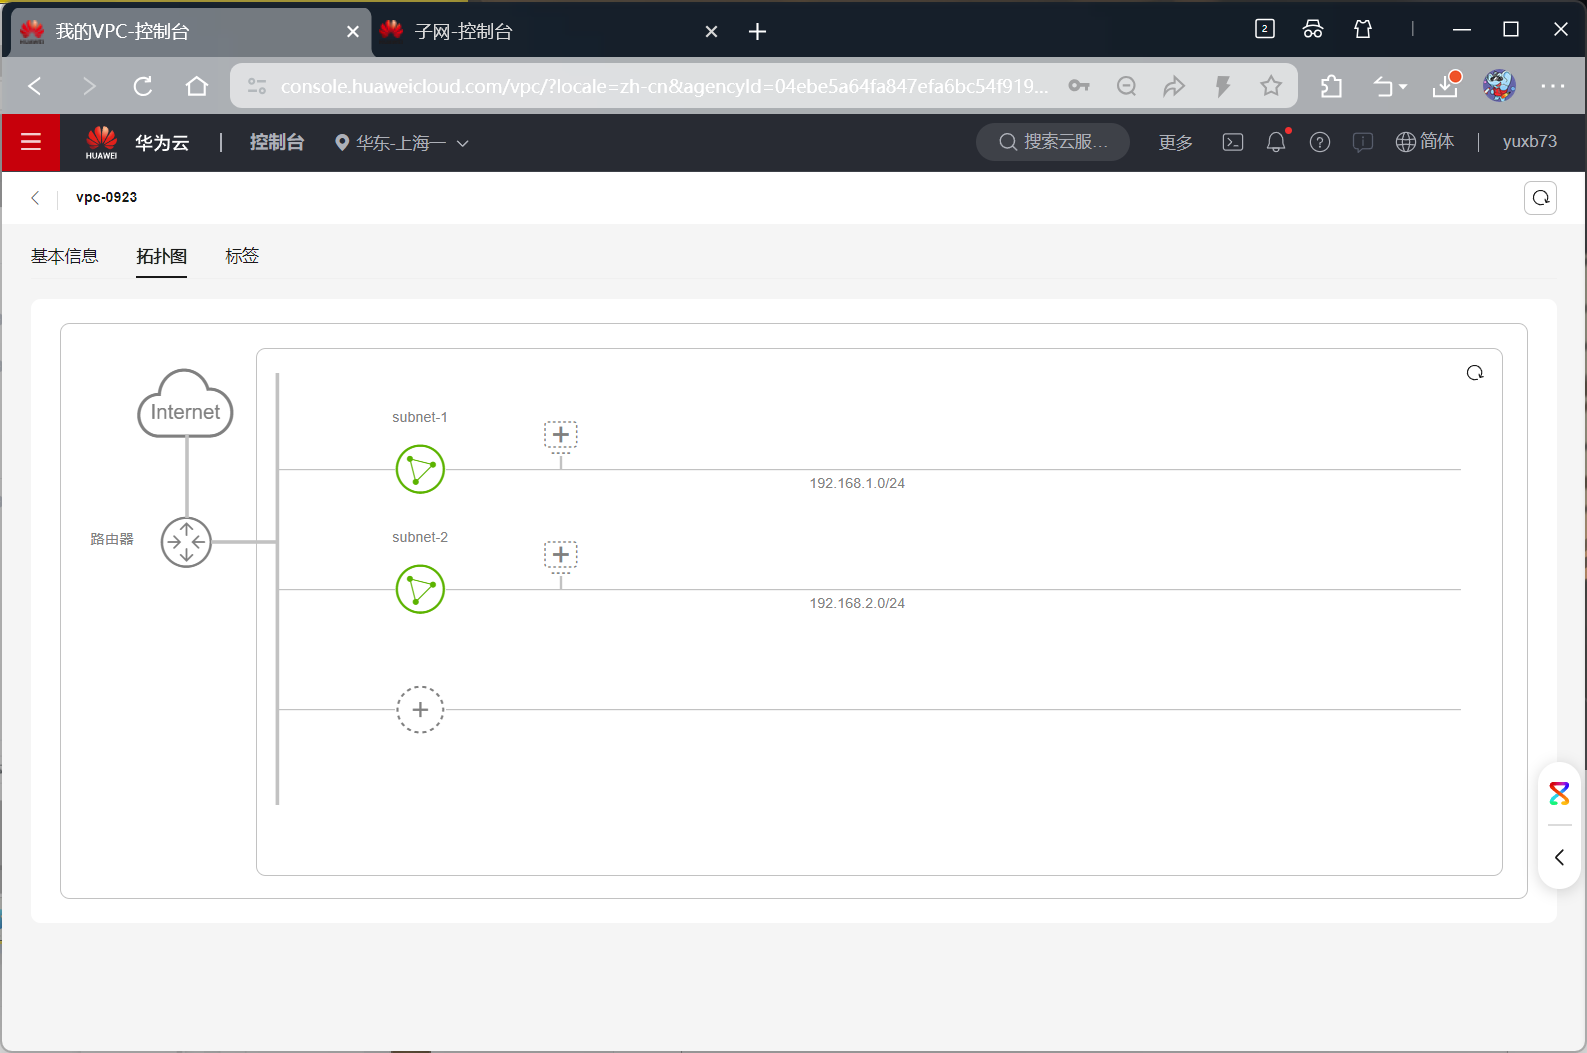Open the 控制台 console link
The height and width of the screenshot is (1053, 1587).
pyautogui.click(x=277, y=142)
